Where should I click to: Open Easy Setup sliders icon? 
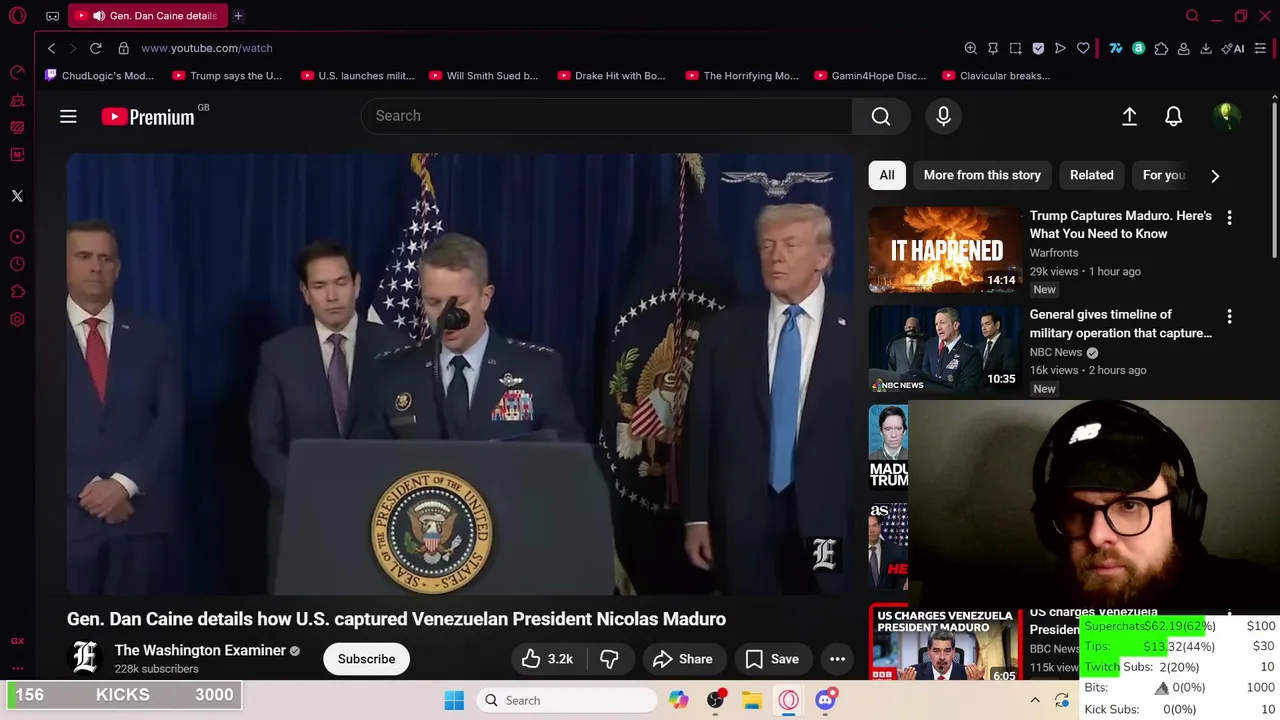1260,48
